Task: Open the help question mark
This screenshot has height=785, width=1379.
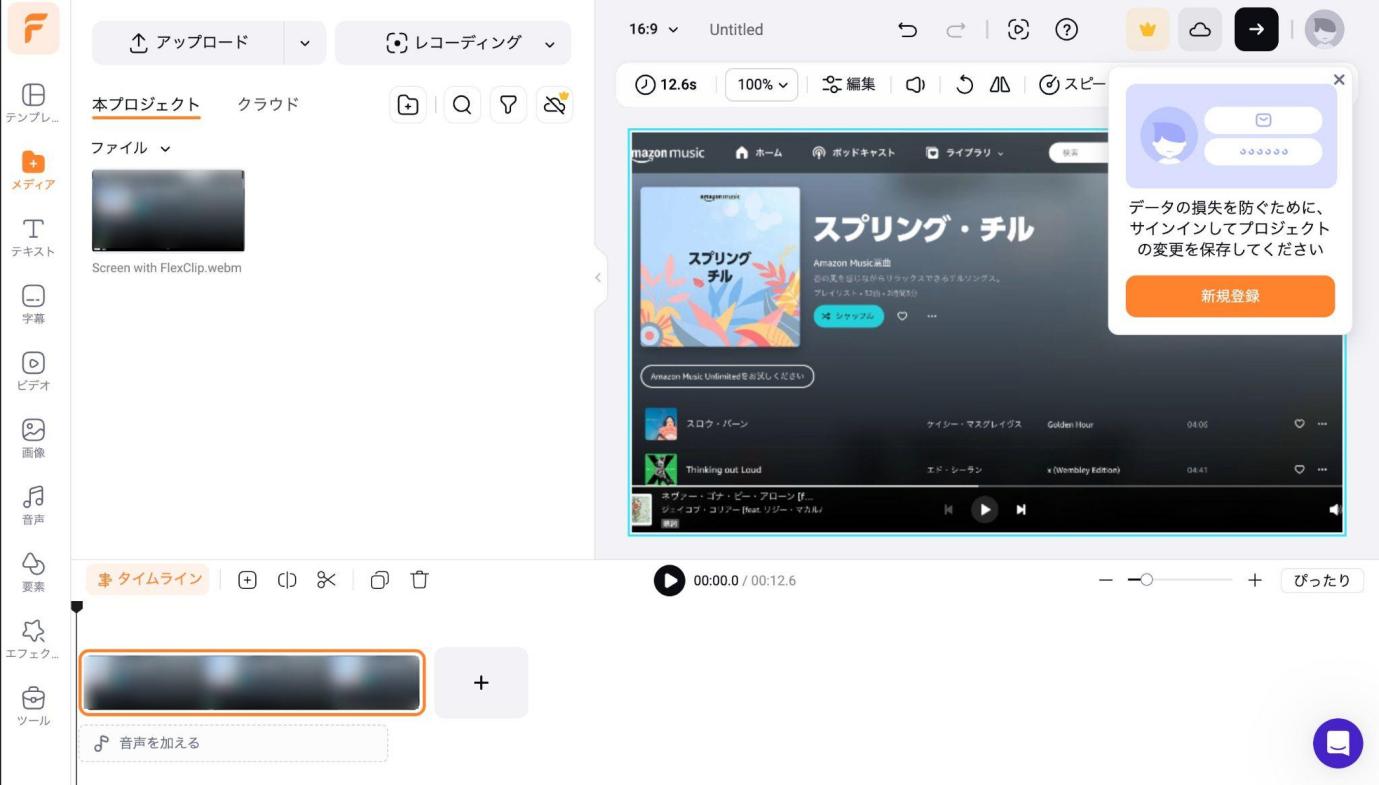Action: [1066, 30]
